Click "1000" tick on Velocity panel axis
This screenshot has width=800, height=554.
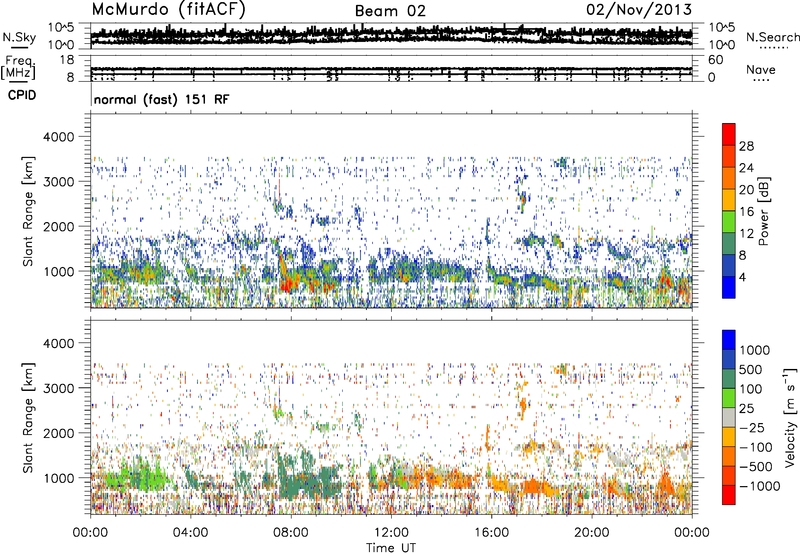(59, 478)
